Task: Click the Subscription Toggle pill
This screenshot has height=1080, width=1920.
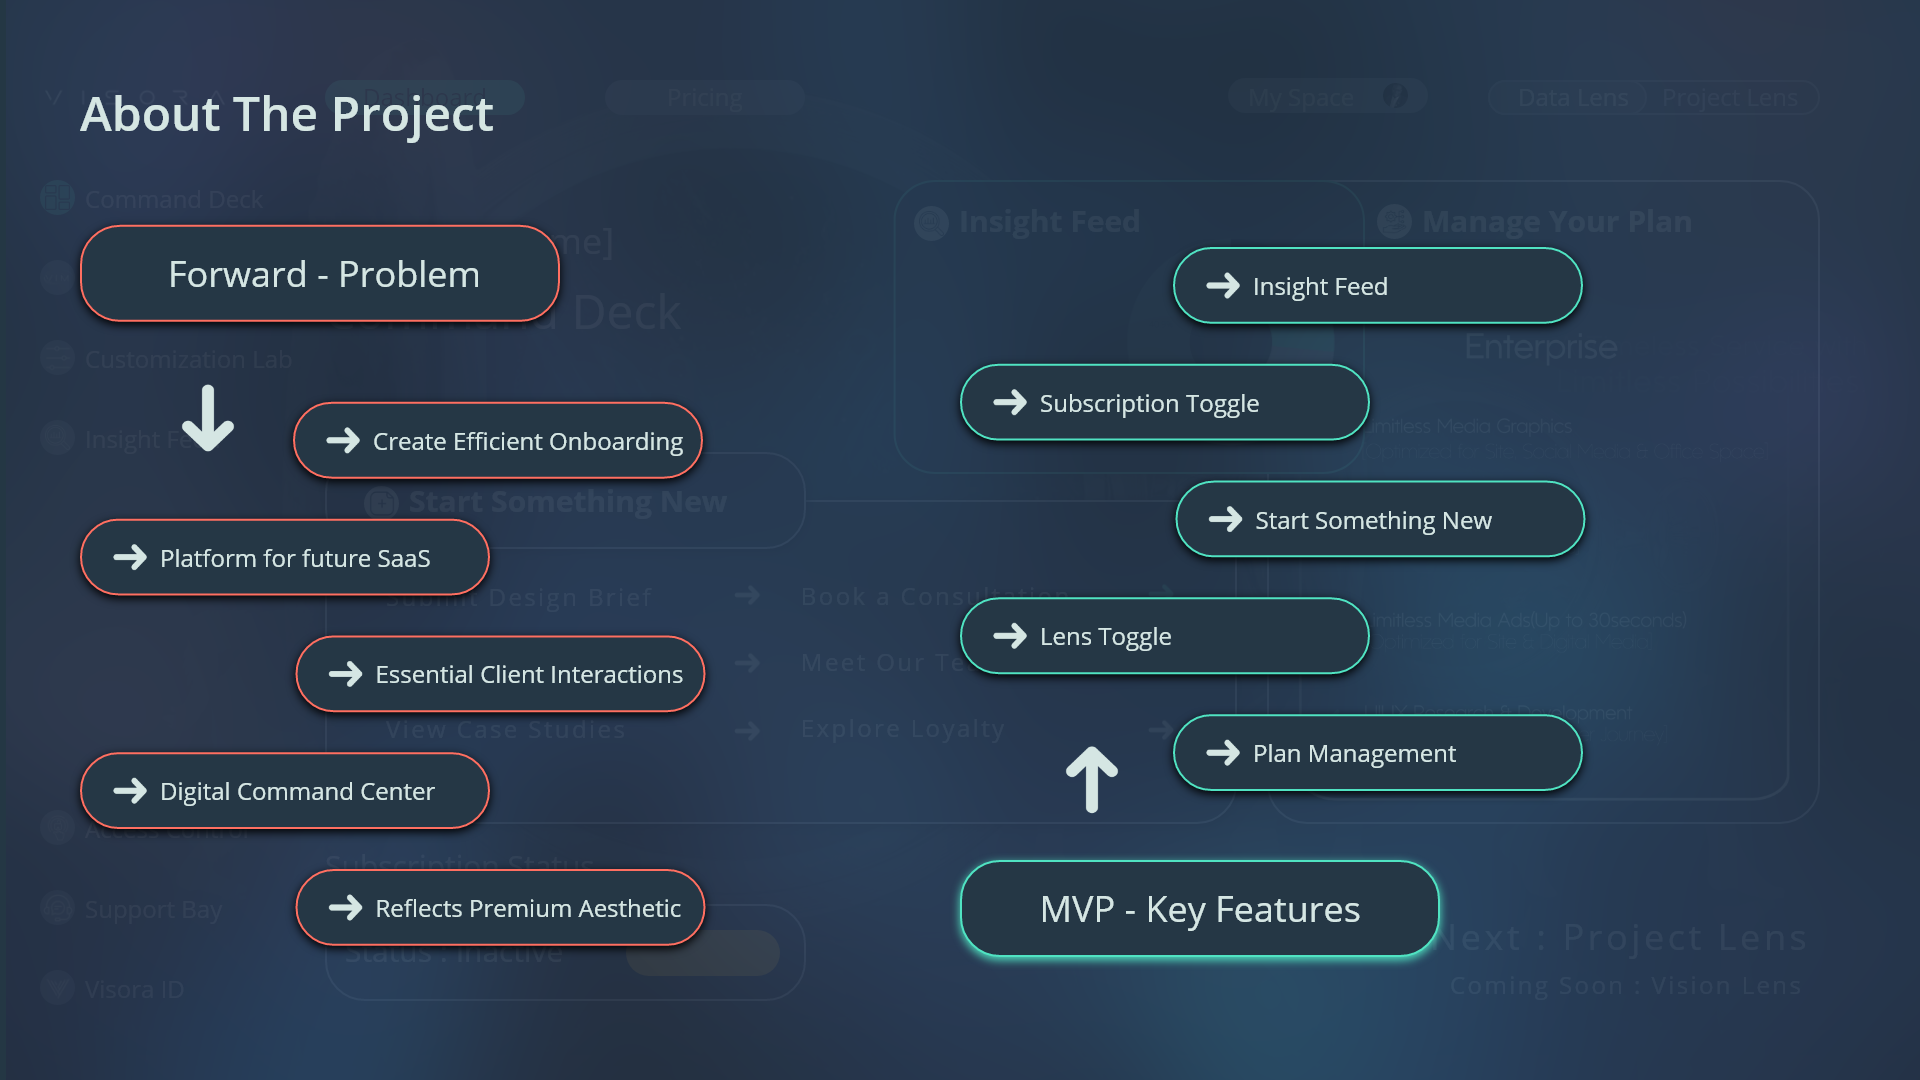Action: click(1165, 403)
